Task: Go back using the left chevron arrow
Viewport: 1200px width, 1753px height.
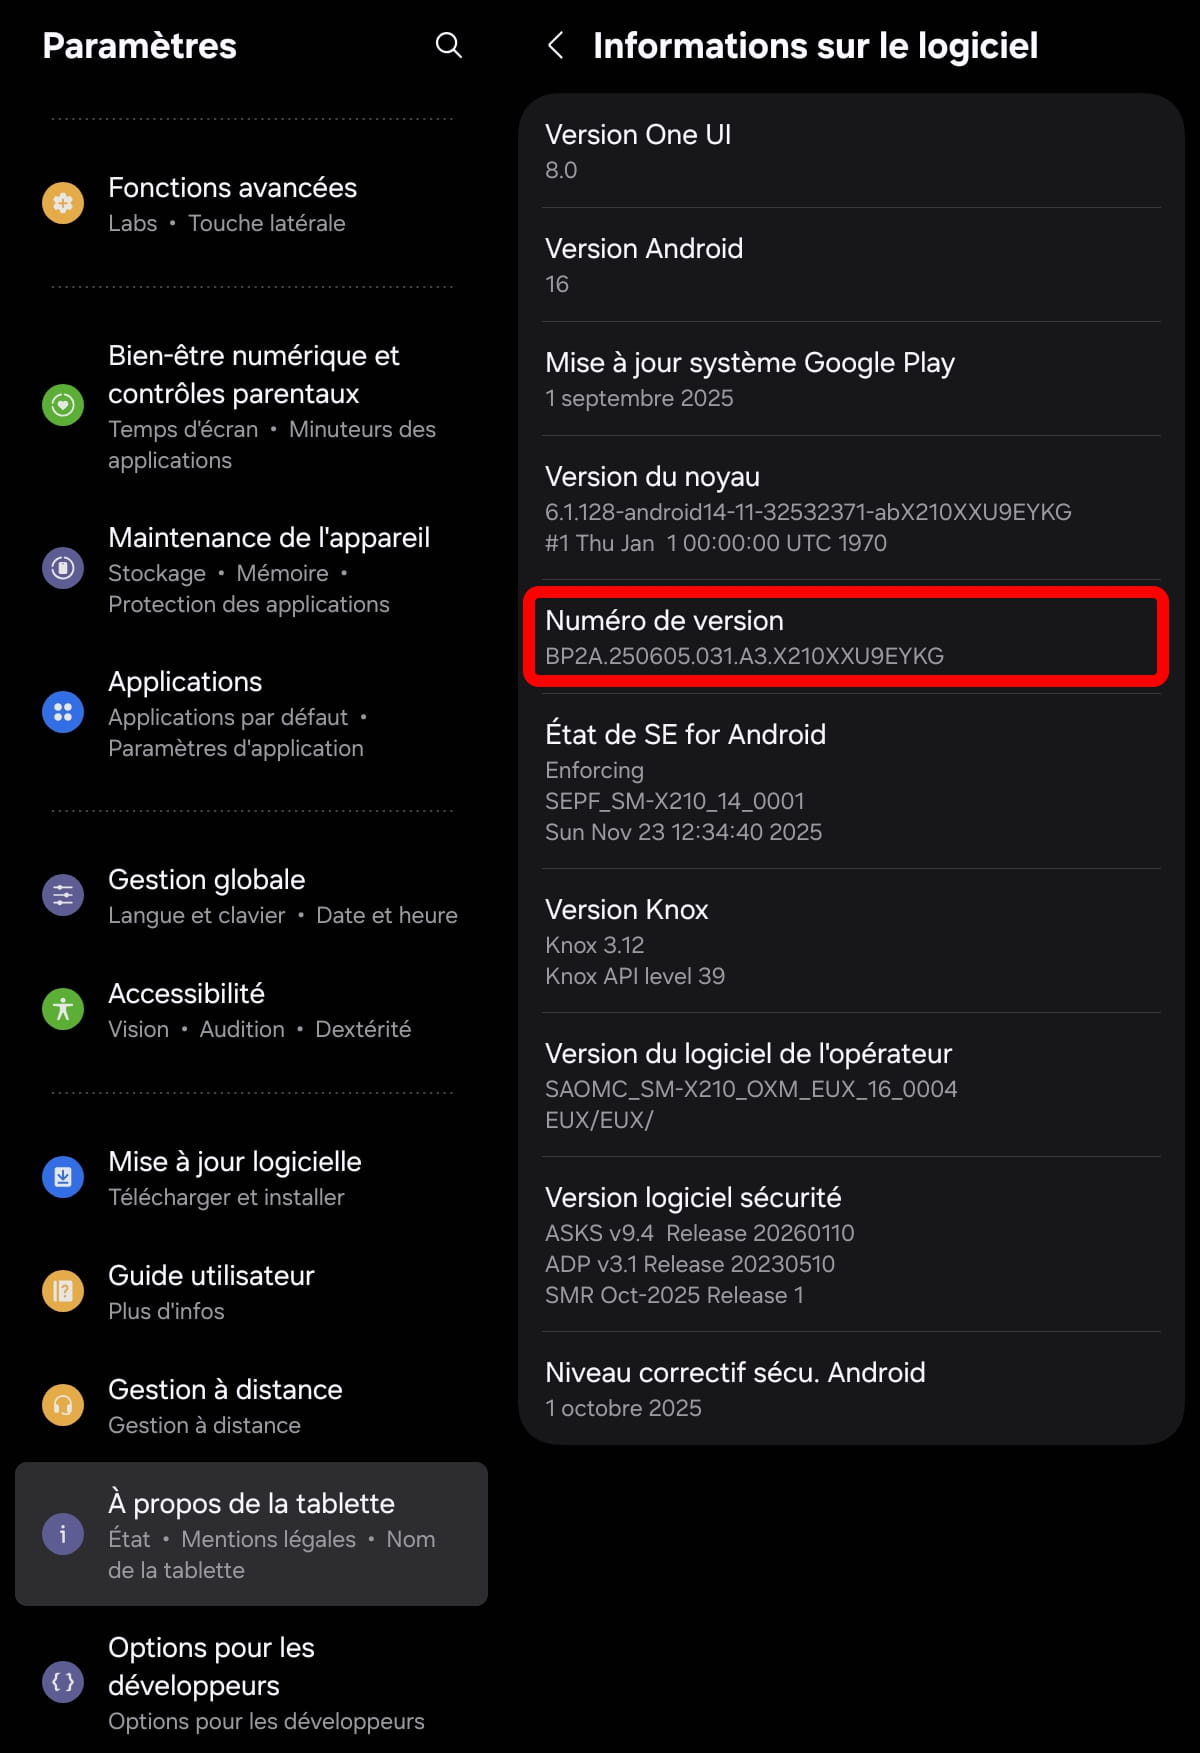Action: [x=556, y=45]
